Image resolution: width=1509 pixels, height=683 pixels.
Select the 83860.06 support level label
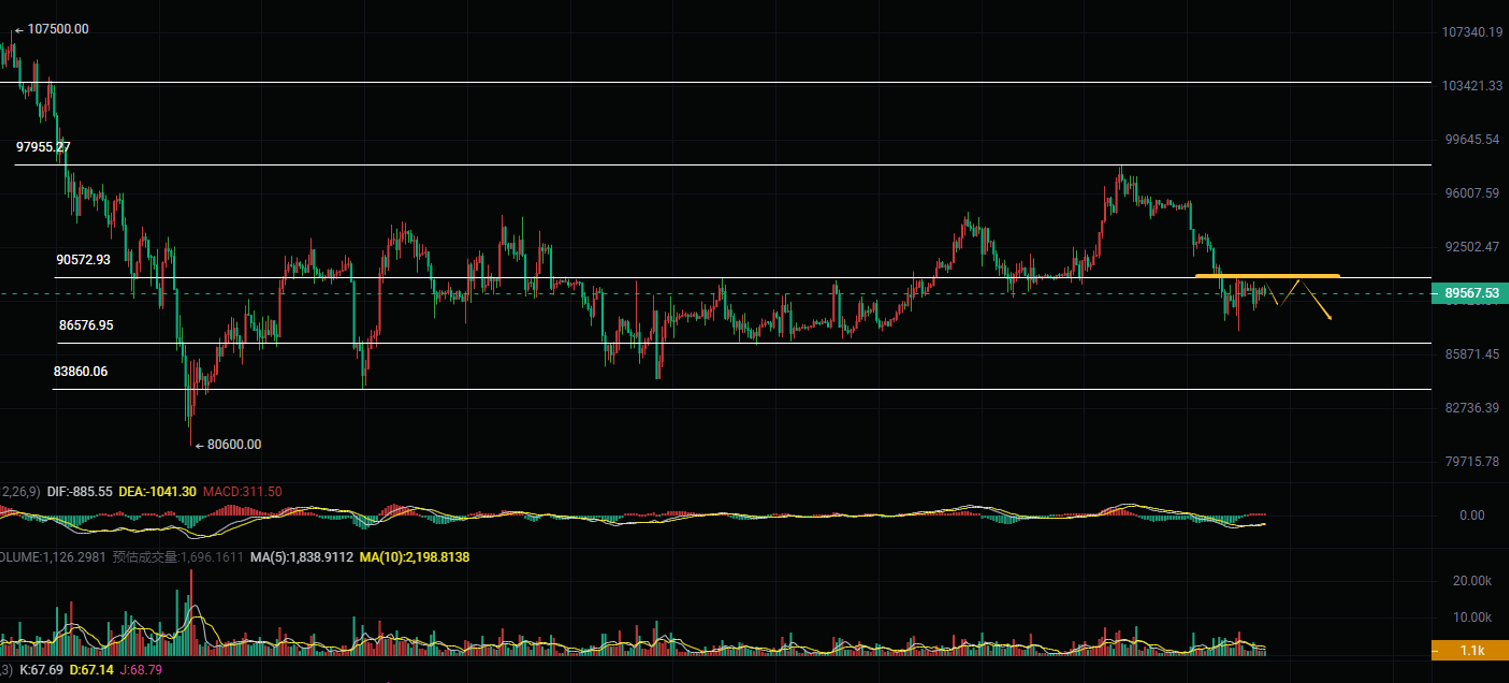click(81, 371)
